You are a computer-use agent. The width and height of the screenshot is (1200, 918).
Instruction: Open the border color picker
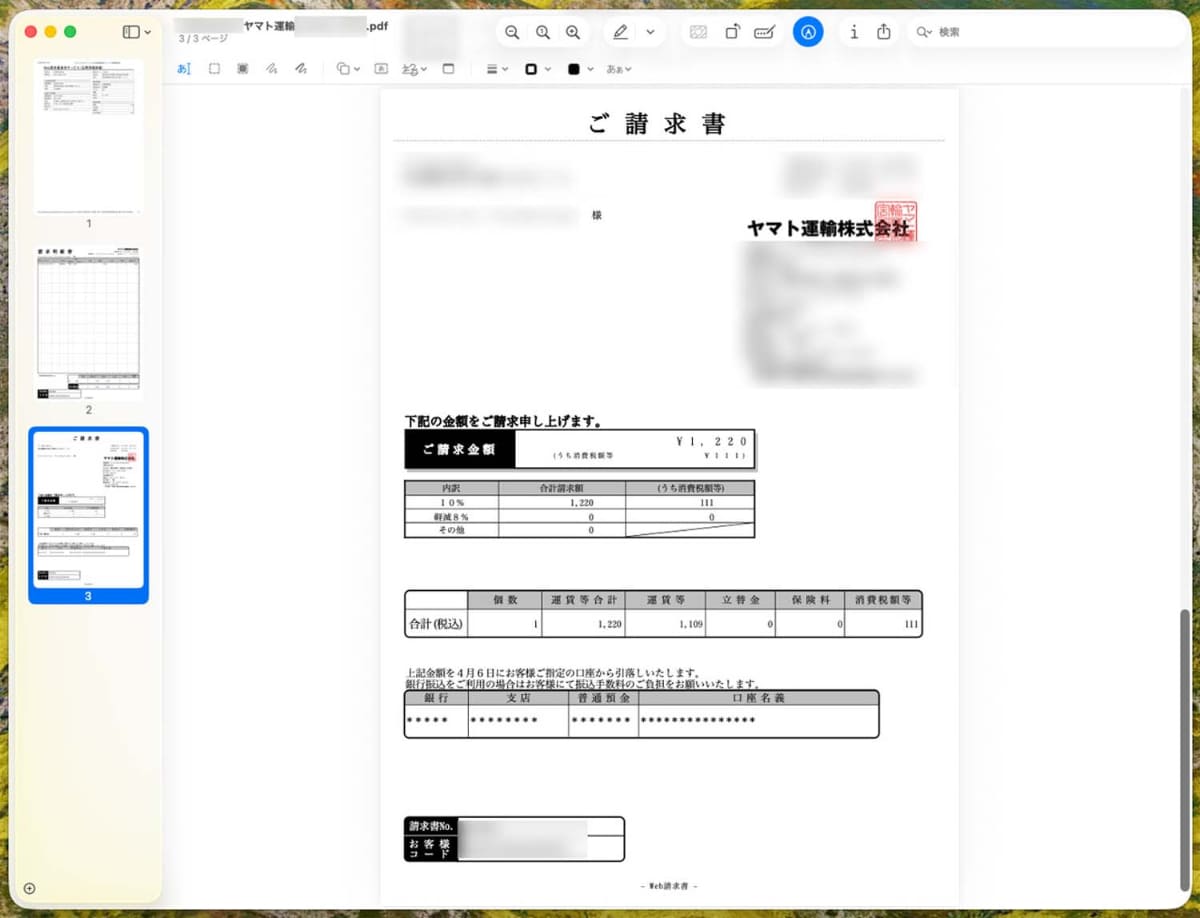click(x=538, y=69)
